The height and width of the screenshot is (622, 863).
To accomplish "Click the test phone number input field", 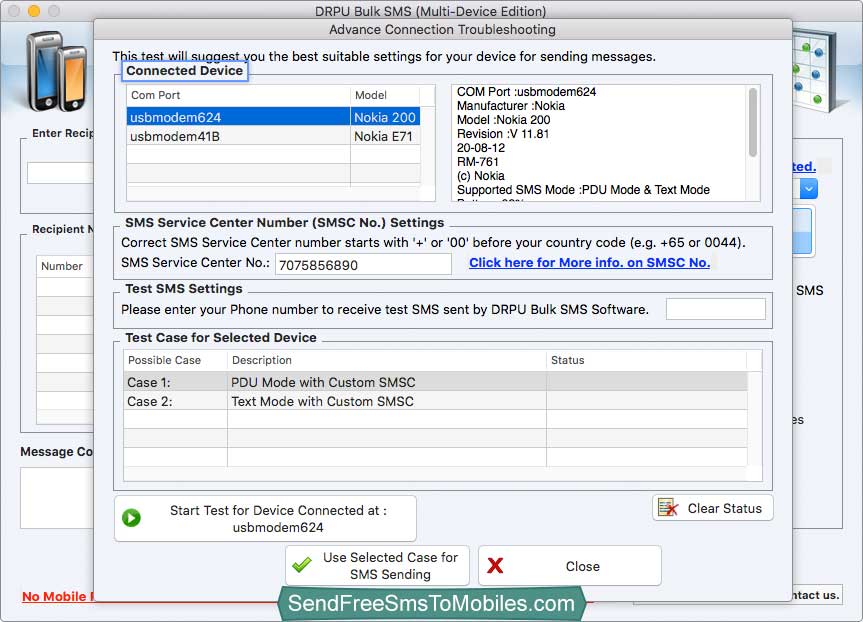I will 715,309.
